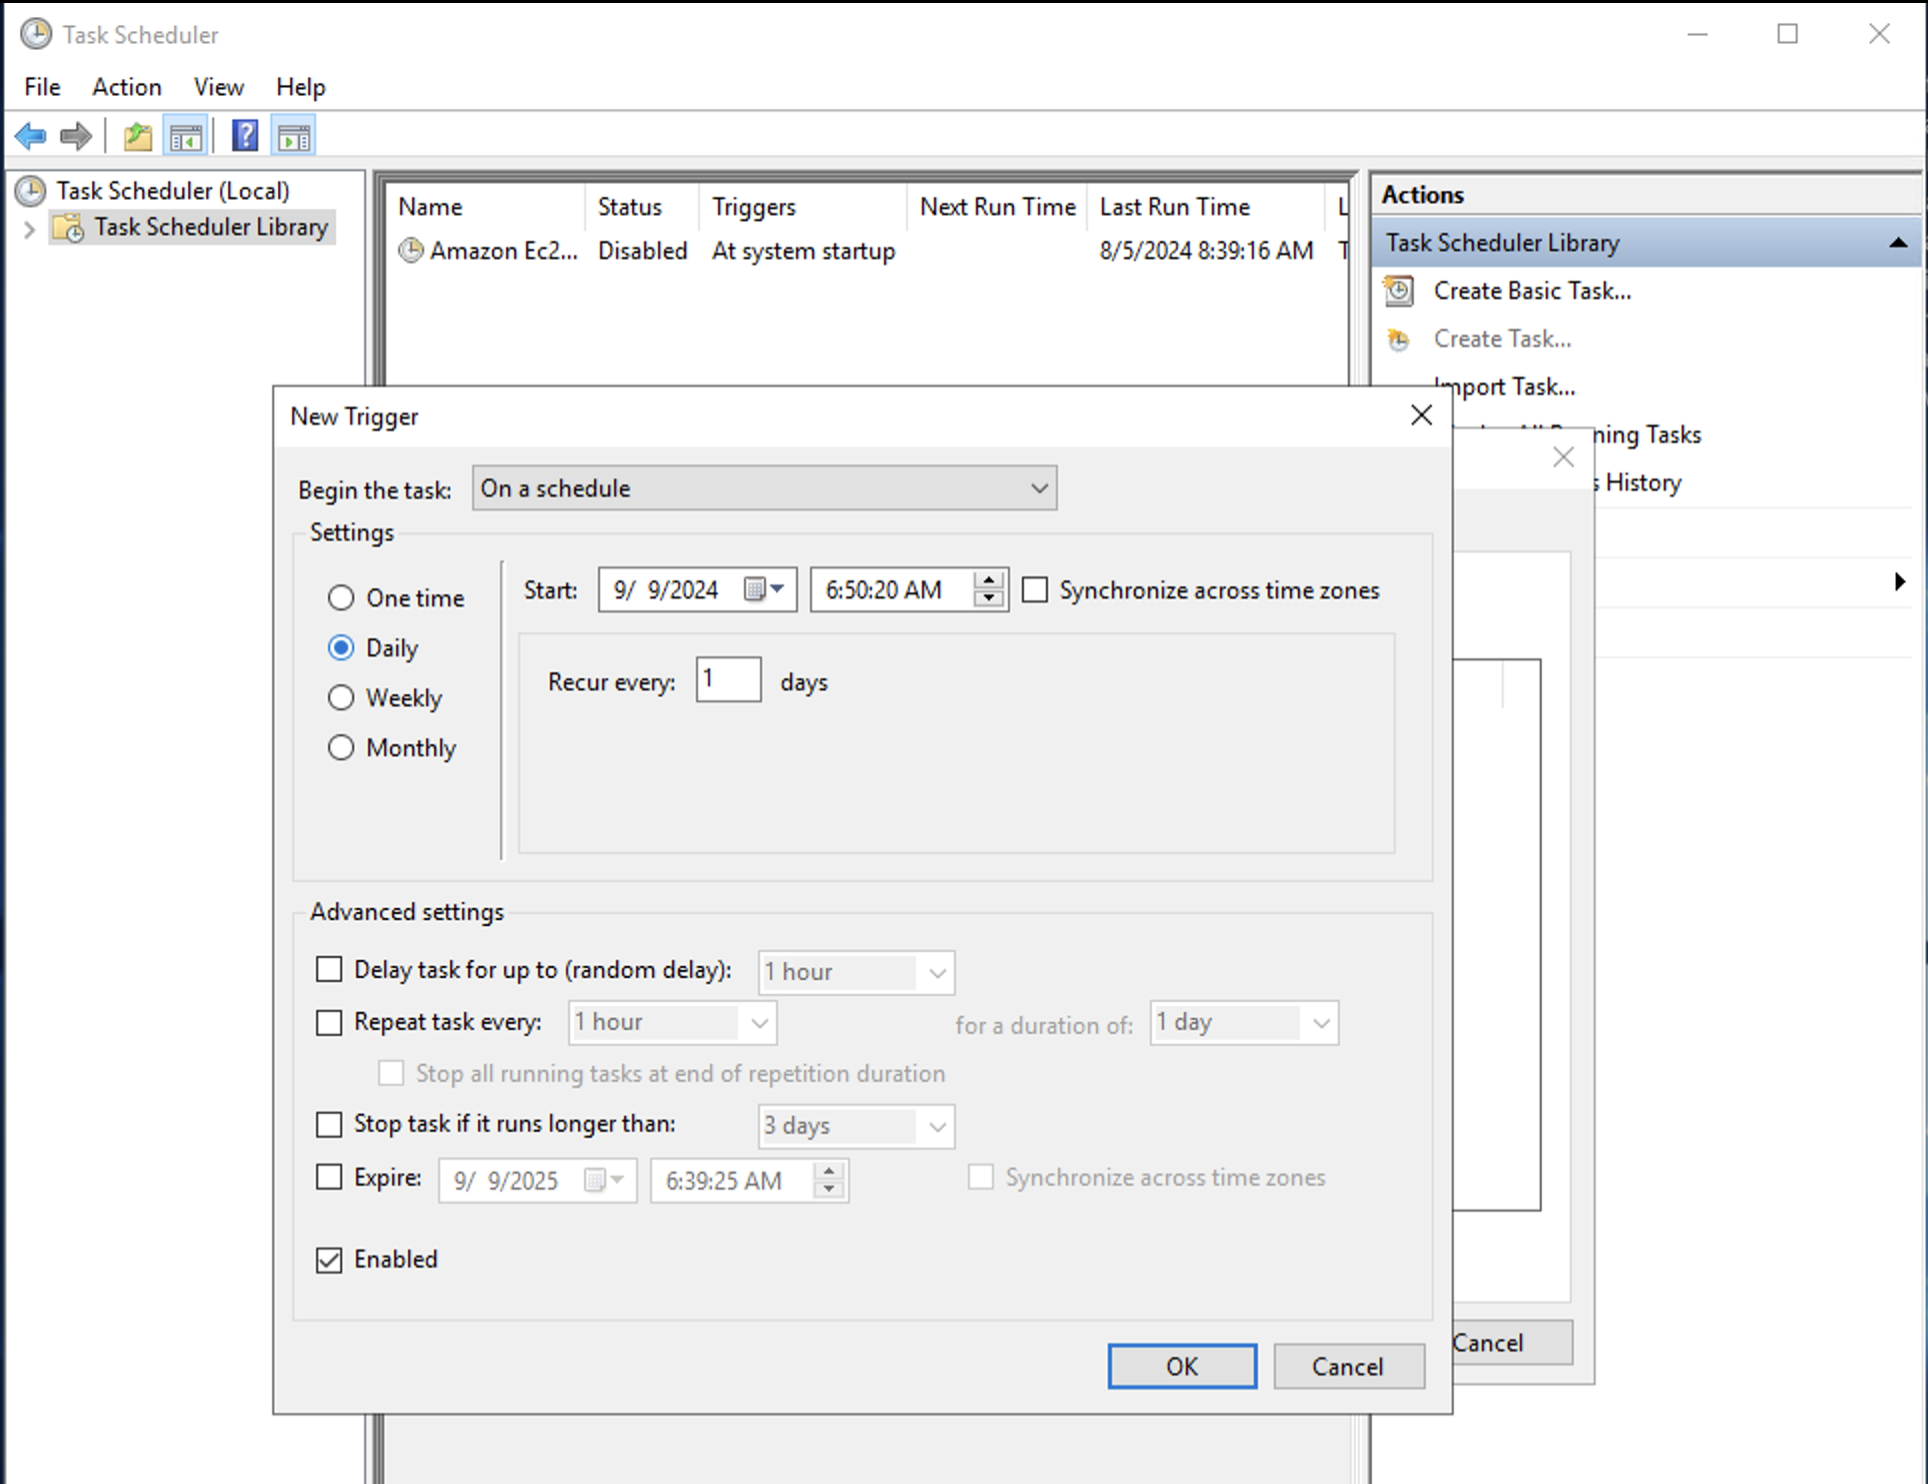Click the Forward arrow toolbar icon
This screenshot has width=1928, height=1484.
point(76,136)
